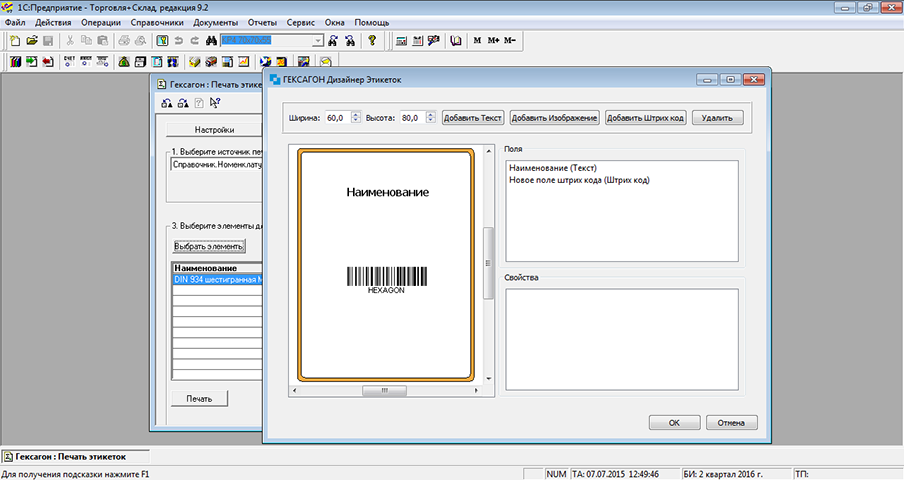Click the binoculars Find icon
This screenshot has height=480, width=904.
211,41
